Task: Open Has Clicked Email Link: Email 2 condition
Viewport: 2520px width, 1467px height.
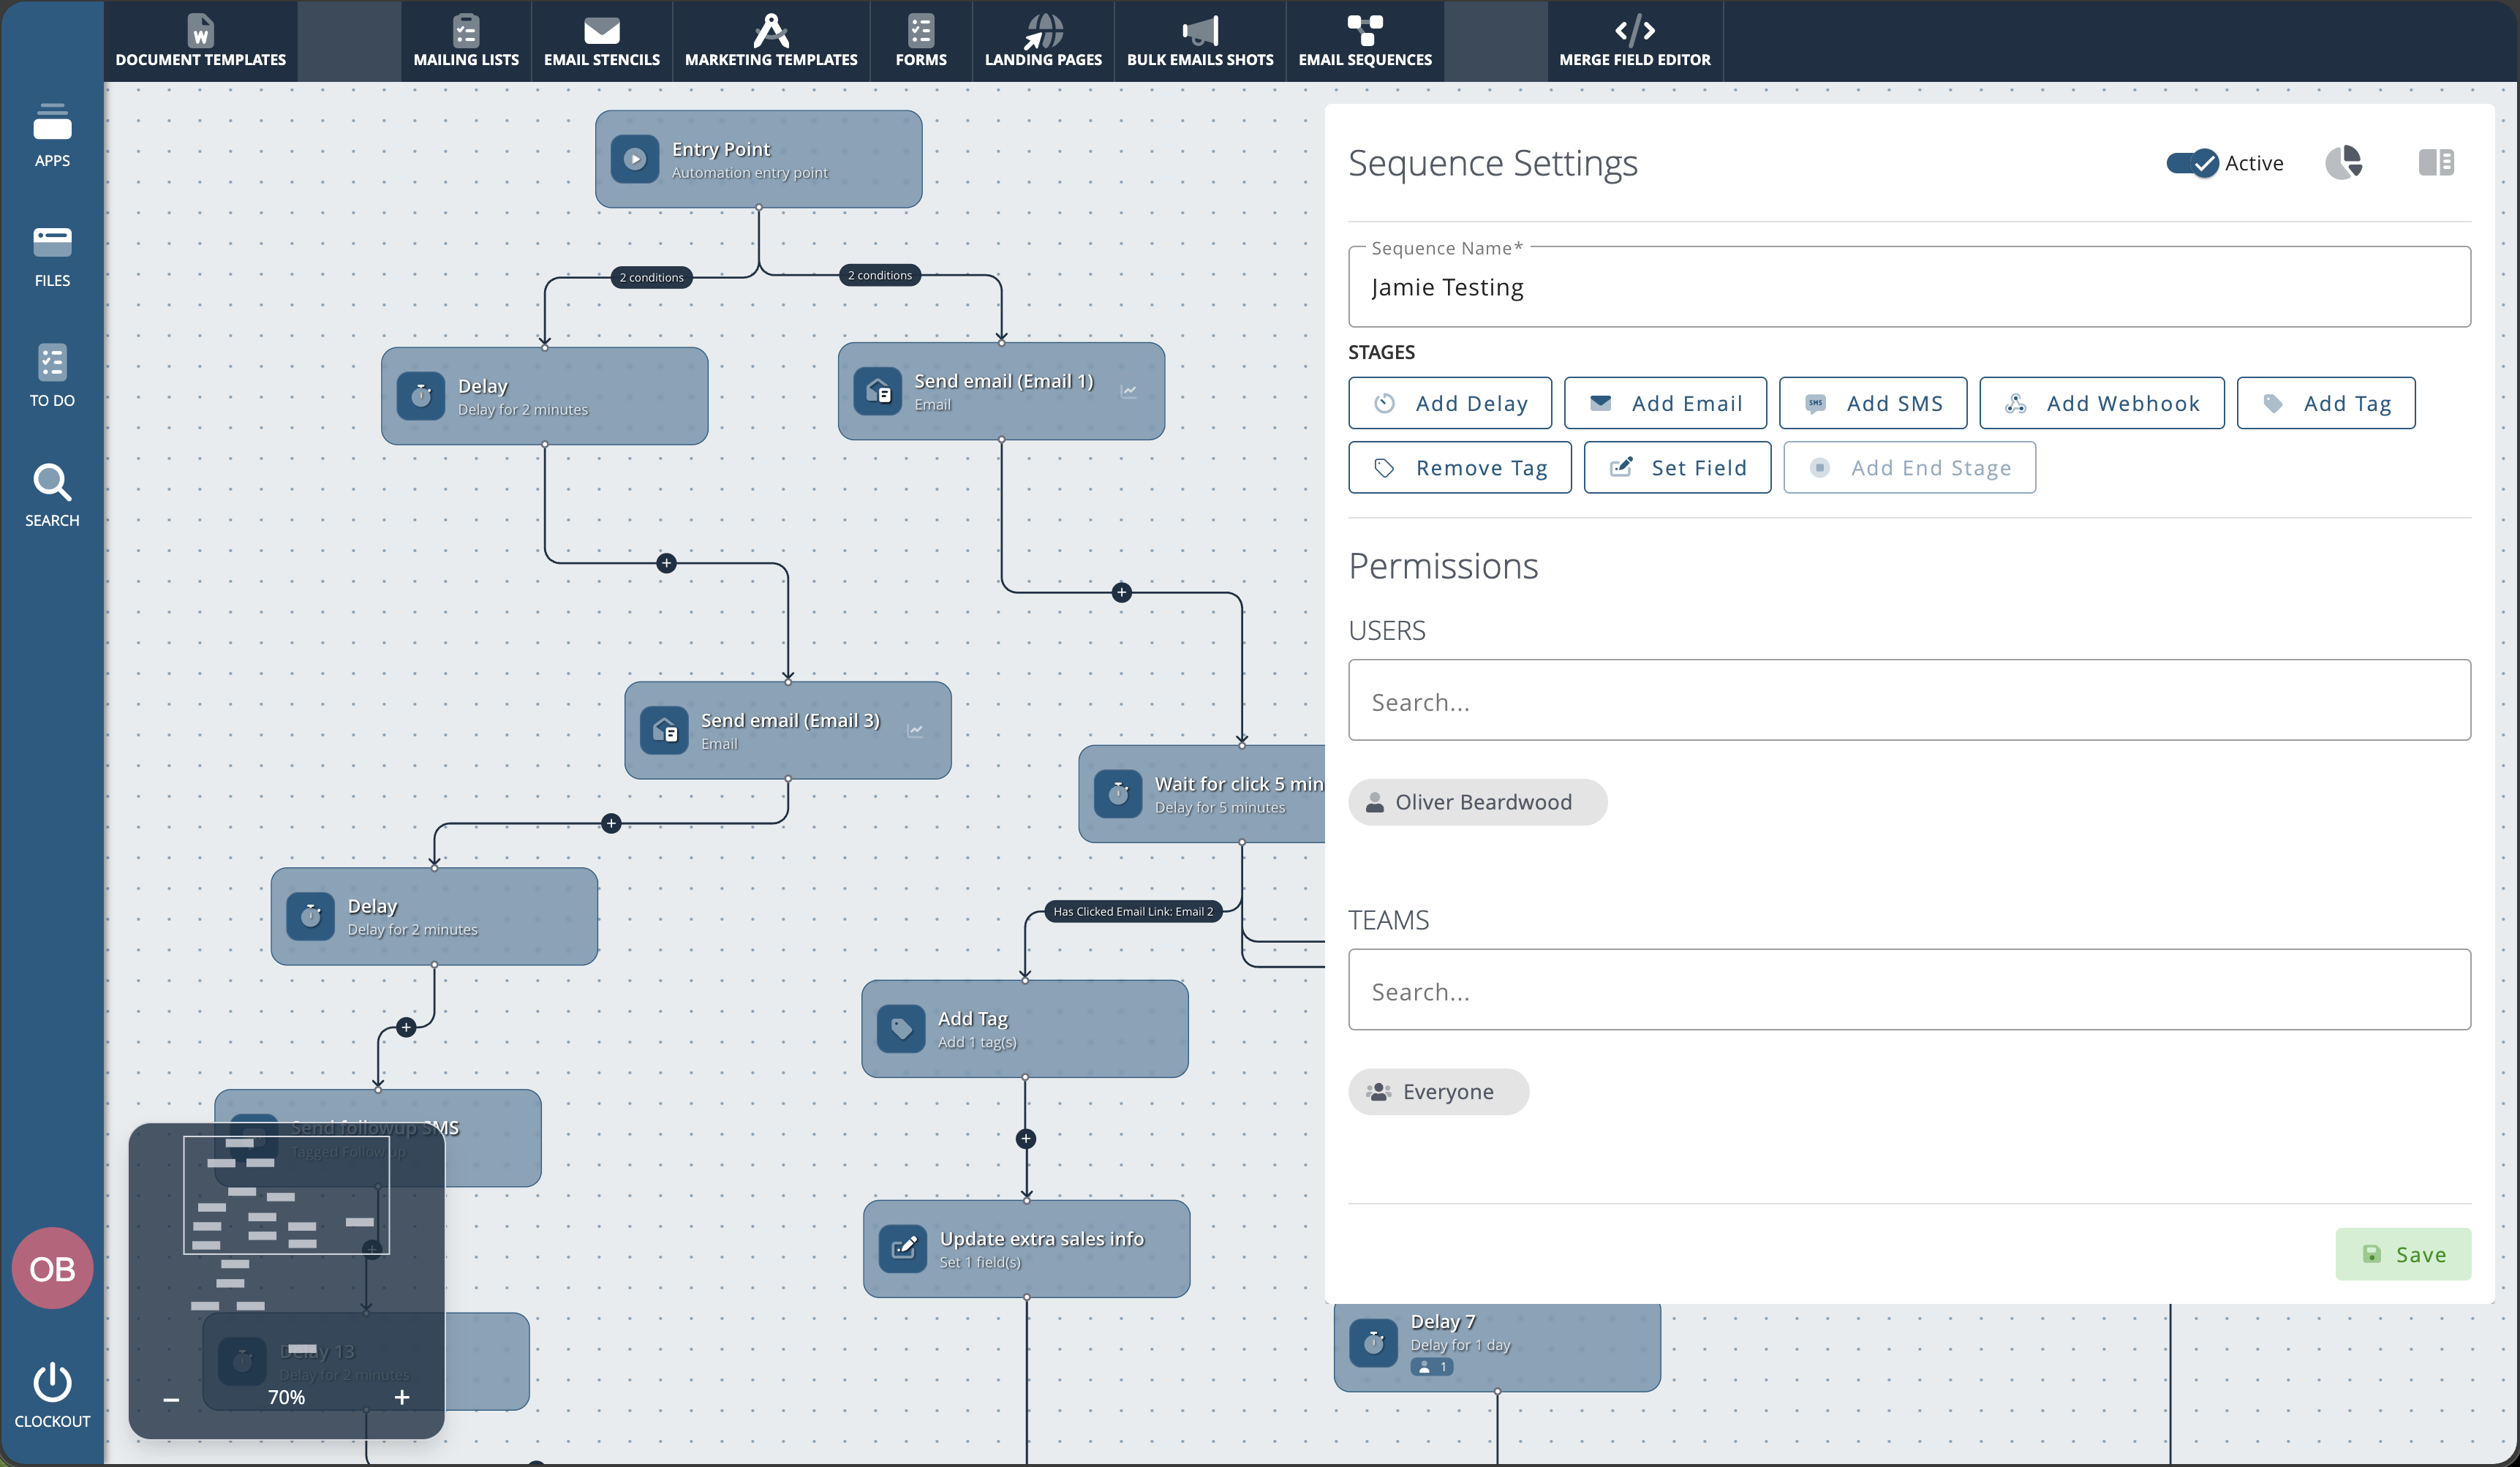Action: tap(1133, 911)
